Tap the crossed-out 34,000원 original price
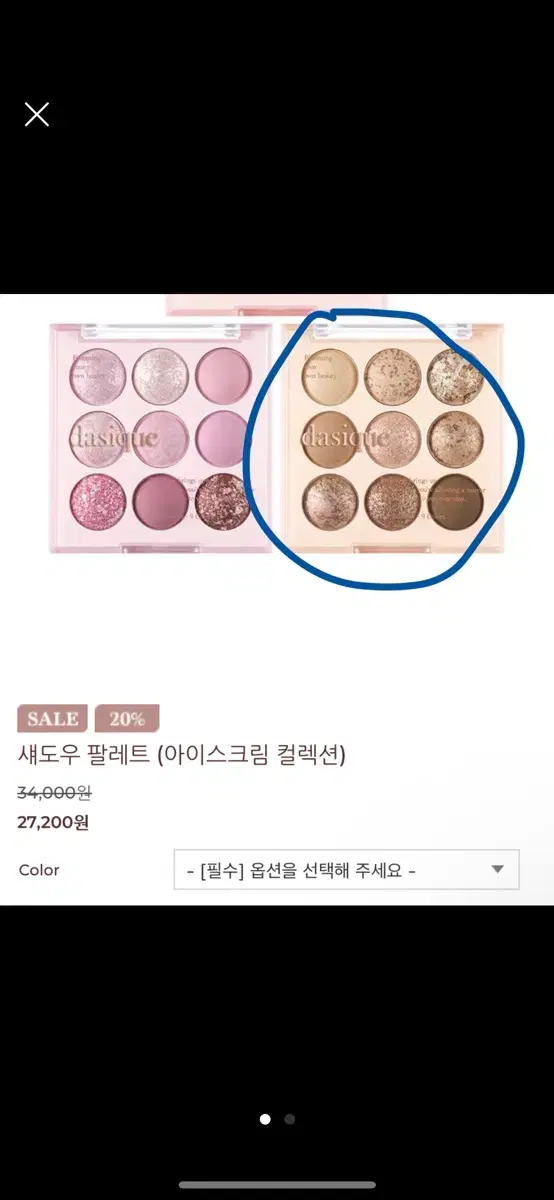554x1200 pixels. (x=54, y=793)
